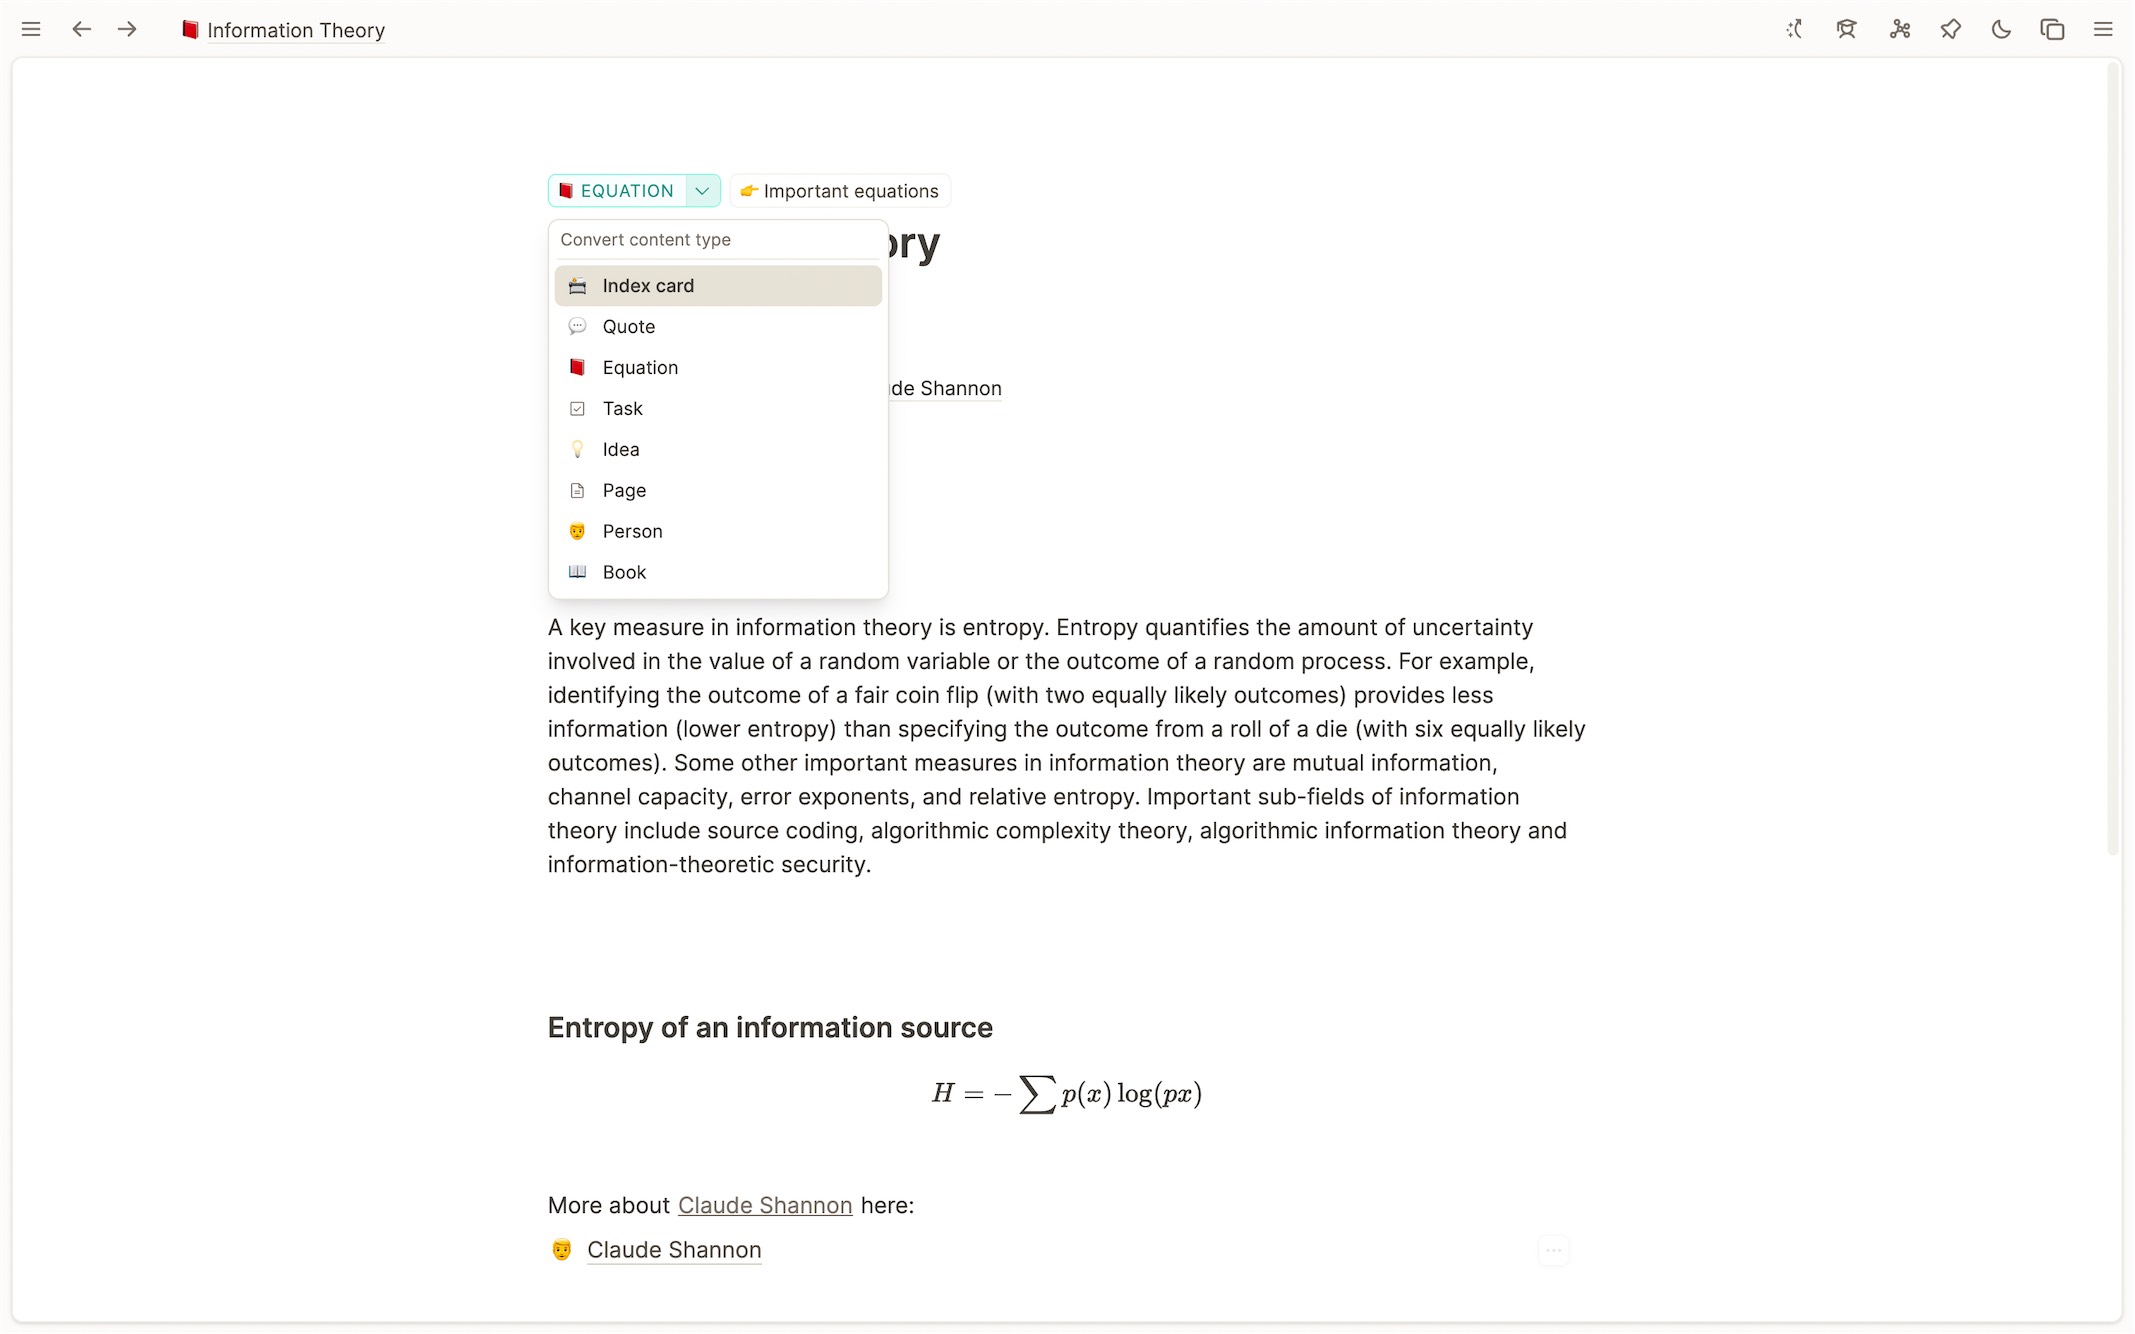This screenshot has height=1334, width=2135.
Task: Click the Claude Shannon hyperlink
Action: click(x=765, y=1205)
